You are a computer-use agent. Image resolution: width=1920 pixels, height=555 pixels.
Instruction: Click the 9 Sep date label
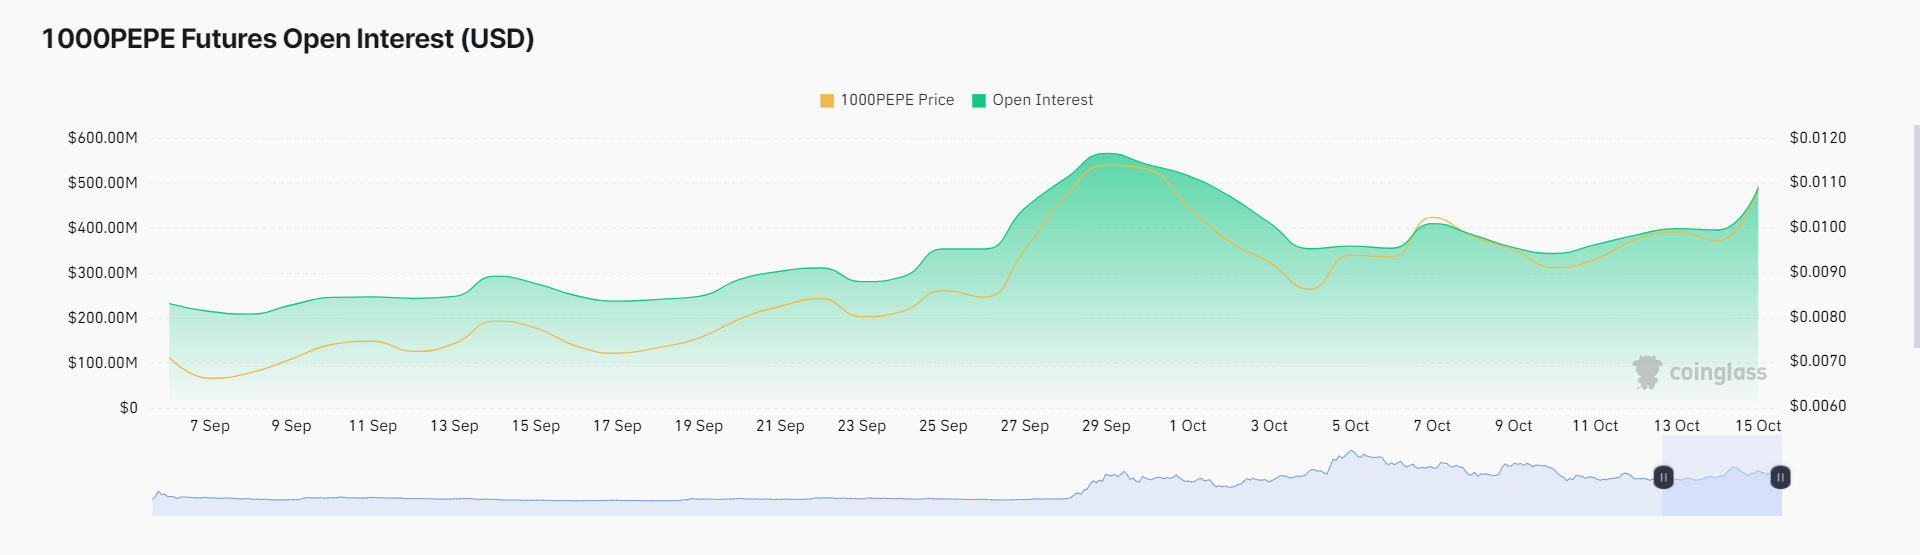[291, 426]
